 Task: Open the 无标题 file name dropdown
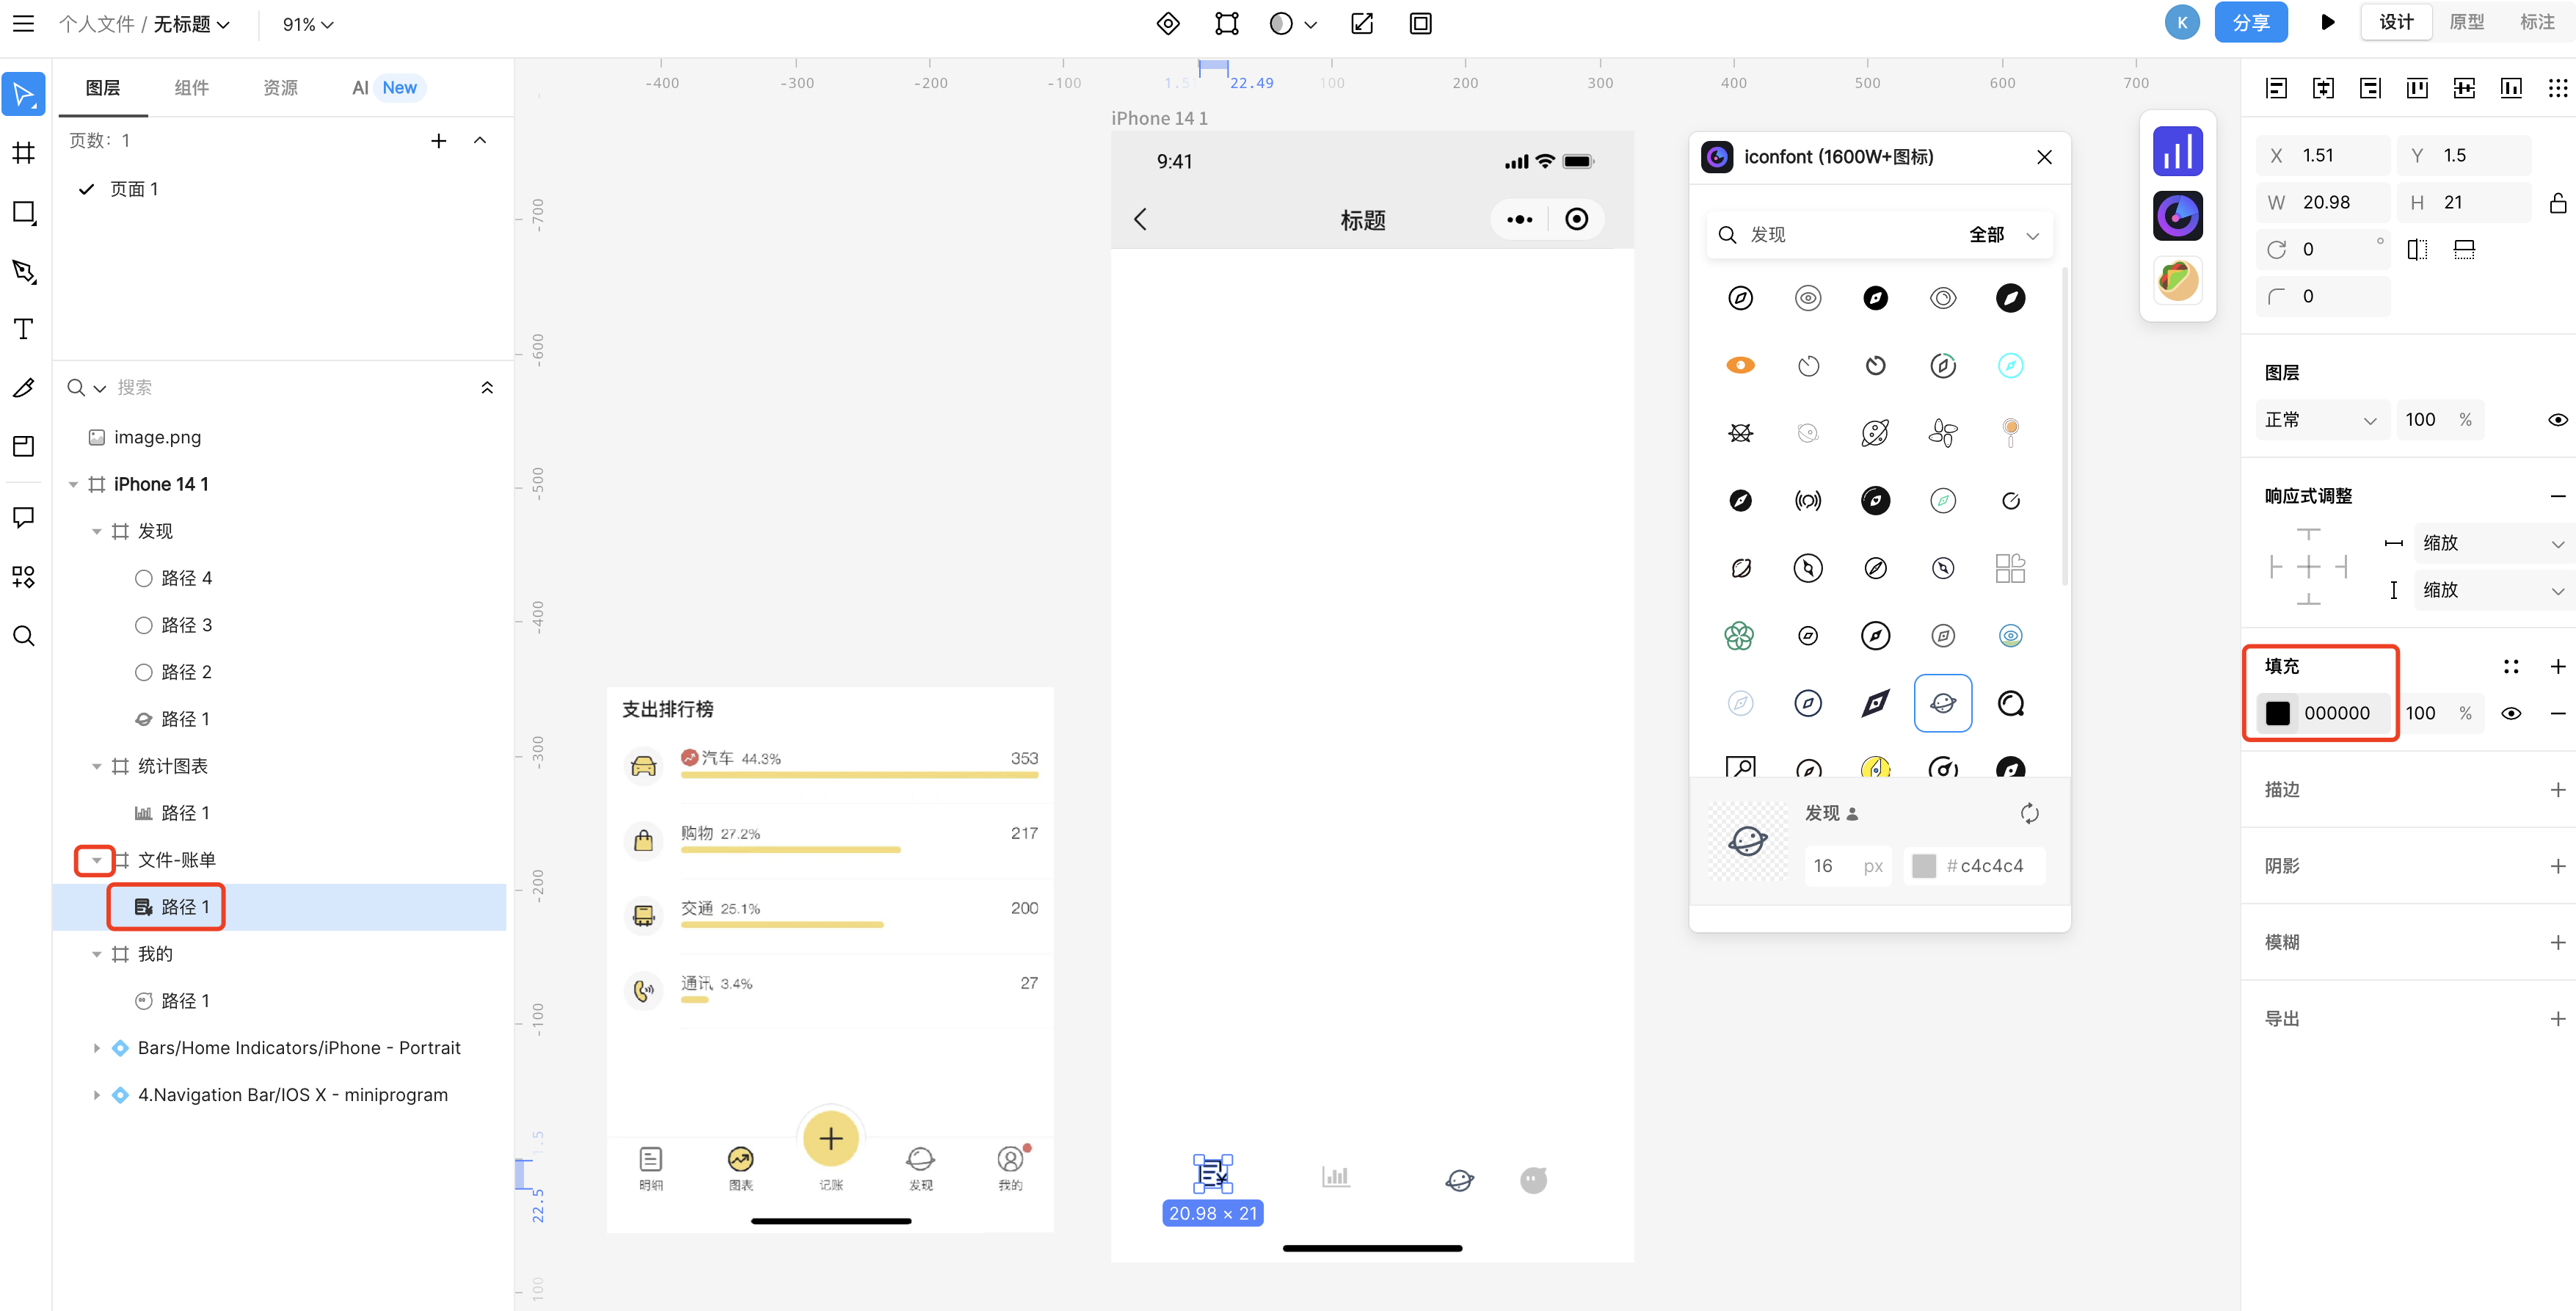(191, 24)
